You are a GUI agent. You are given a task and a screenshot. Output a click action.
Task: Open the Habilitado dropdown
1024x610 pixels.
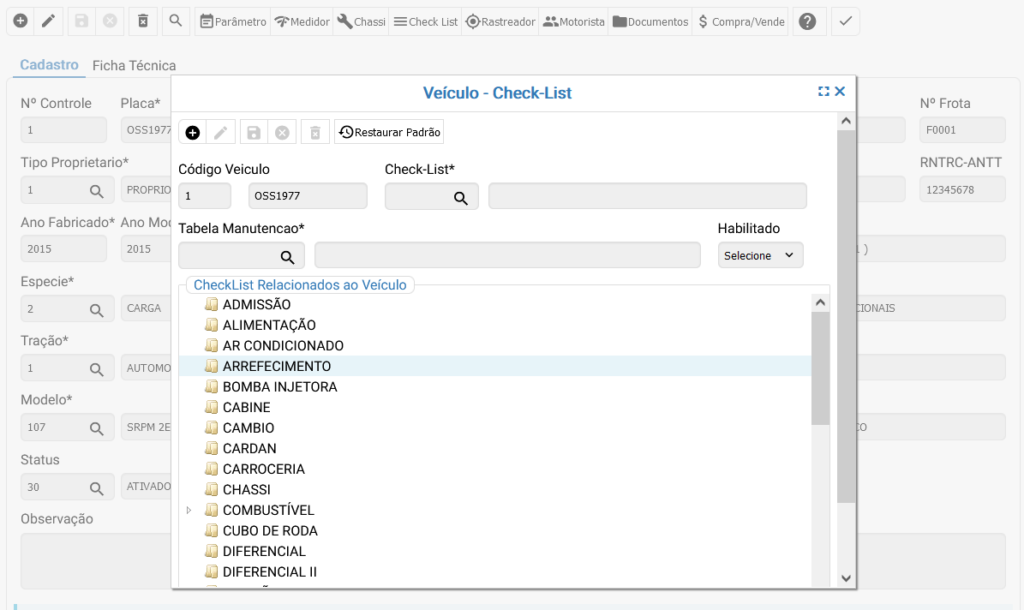coord(760,256)
